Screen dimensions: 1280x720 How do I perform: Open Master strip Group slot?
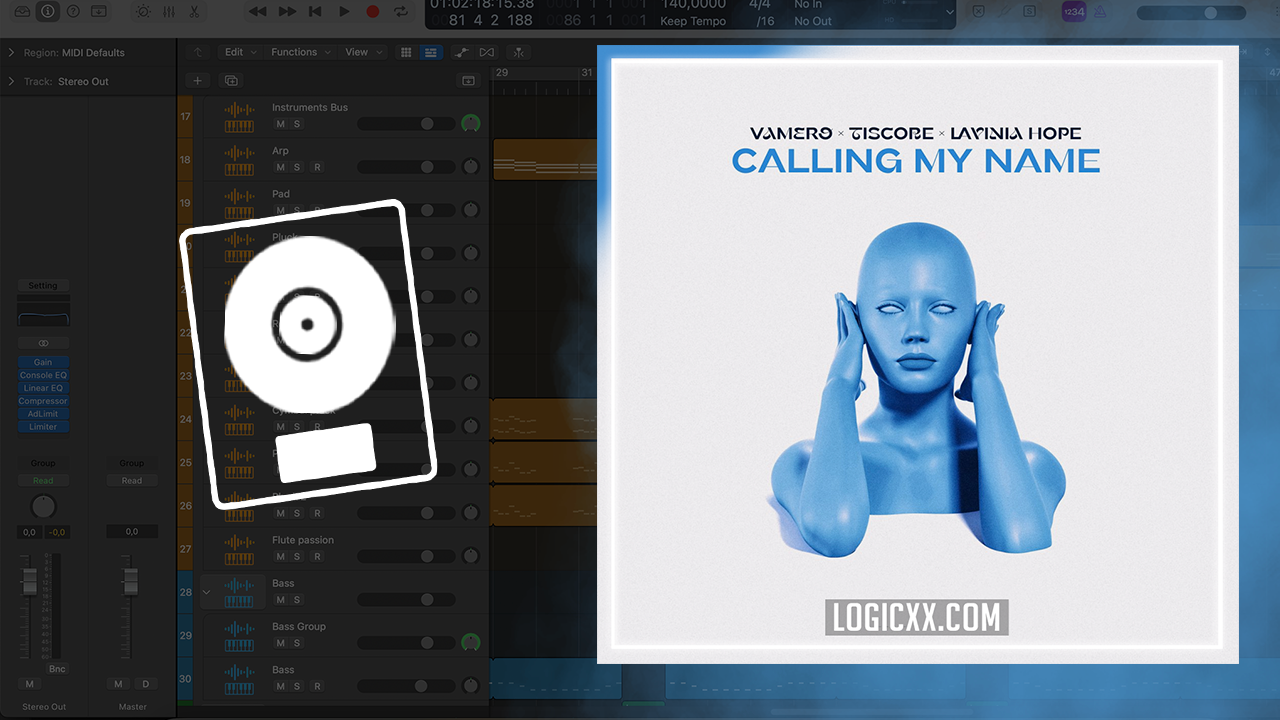click(132, 464)
